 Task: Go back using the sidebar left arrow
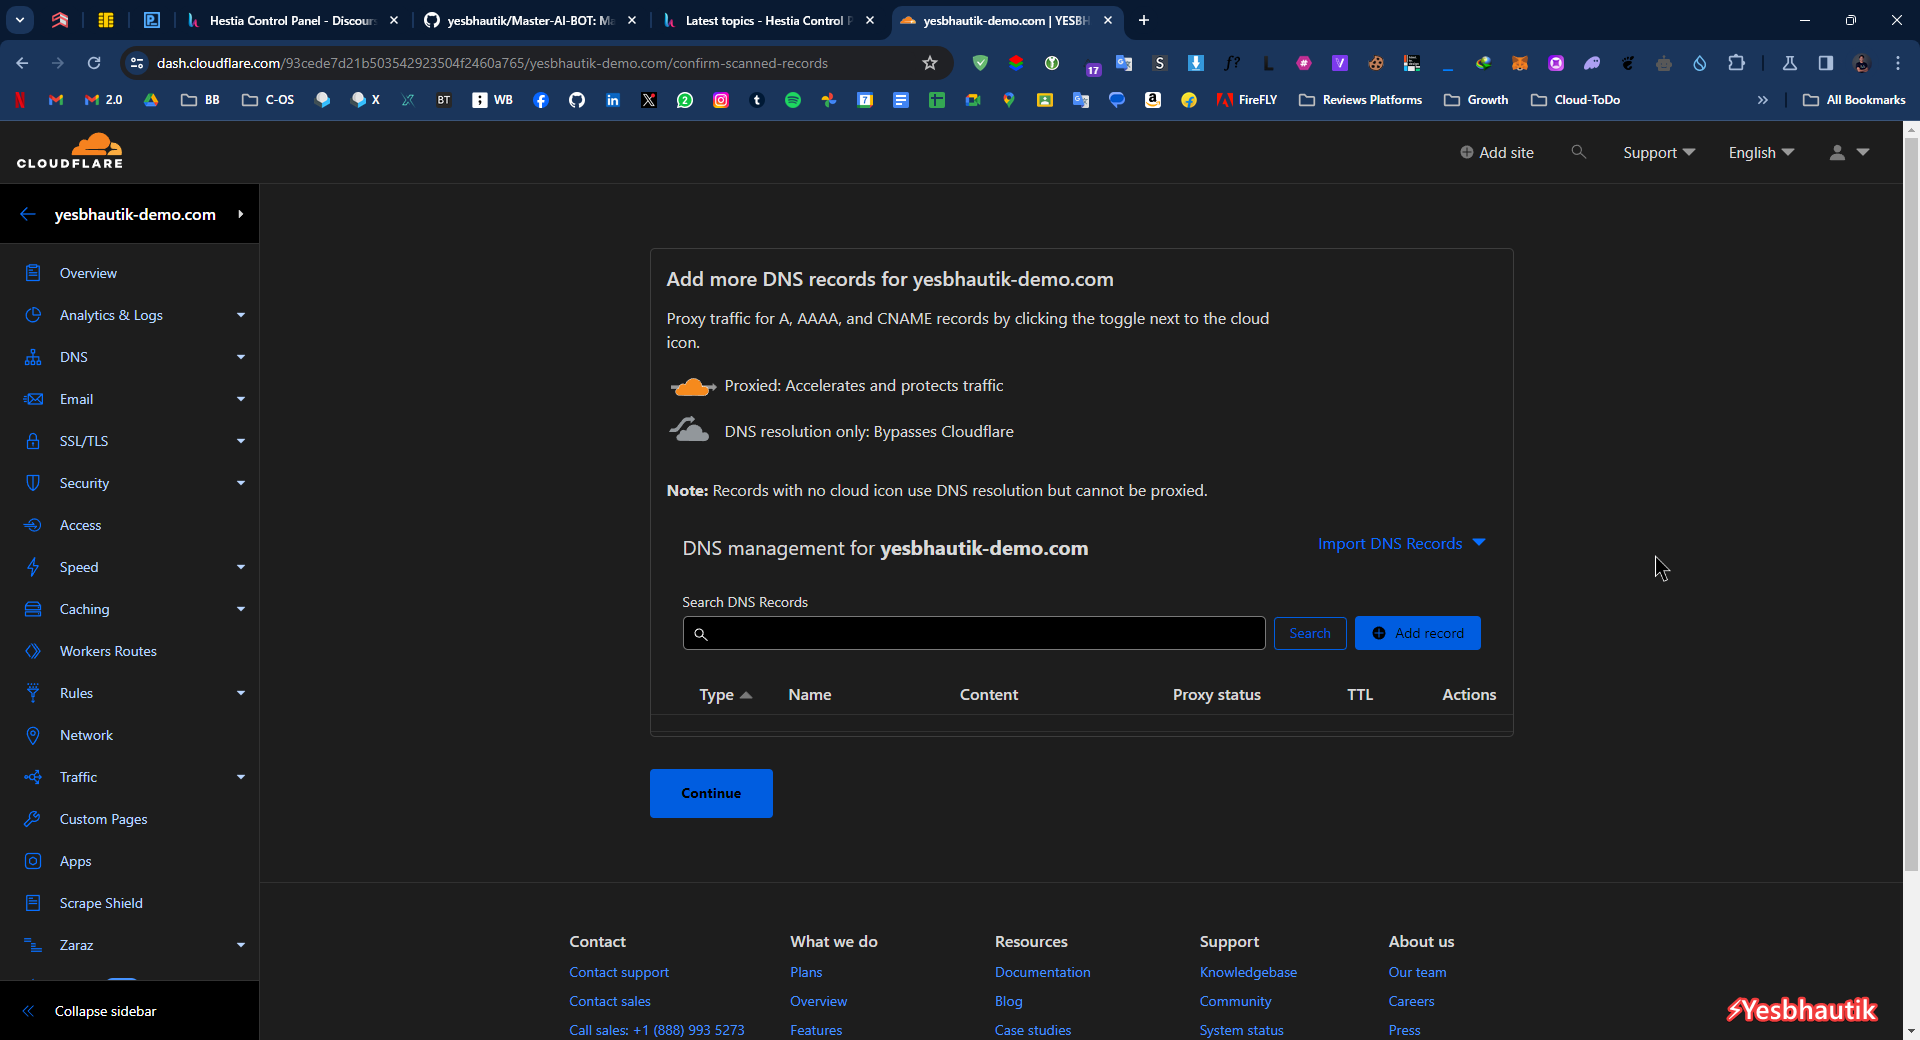click(x=28, y=214)
